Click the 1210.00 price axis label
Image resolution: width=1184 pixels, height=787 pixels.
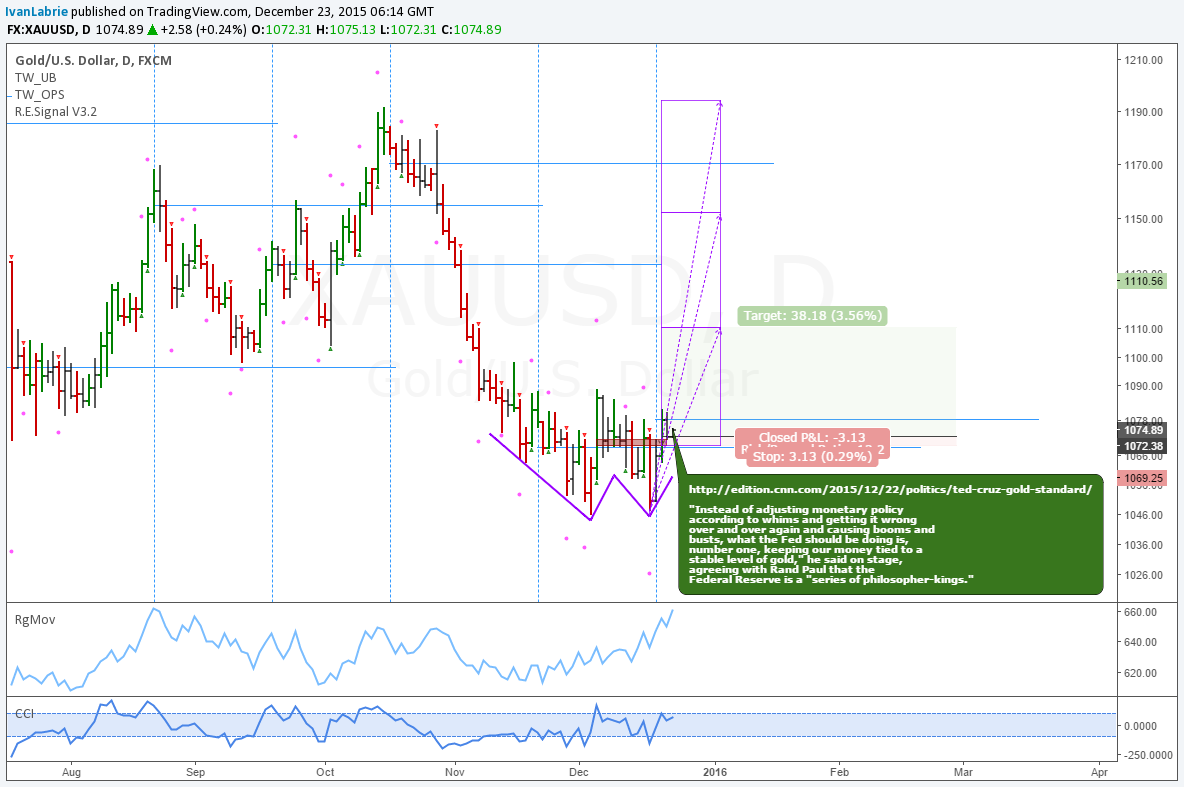click(x=1143, y=60)
